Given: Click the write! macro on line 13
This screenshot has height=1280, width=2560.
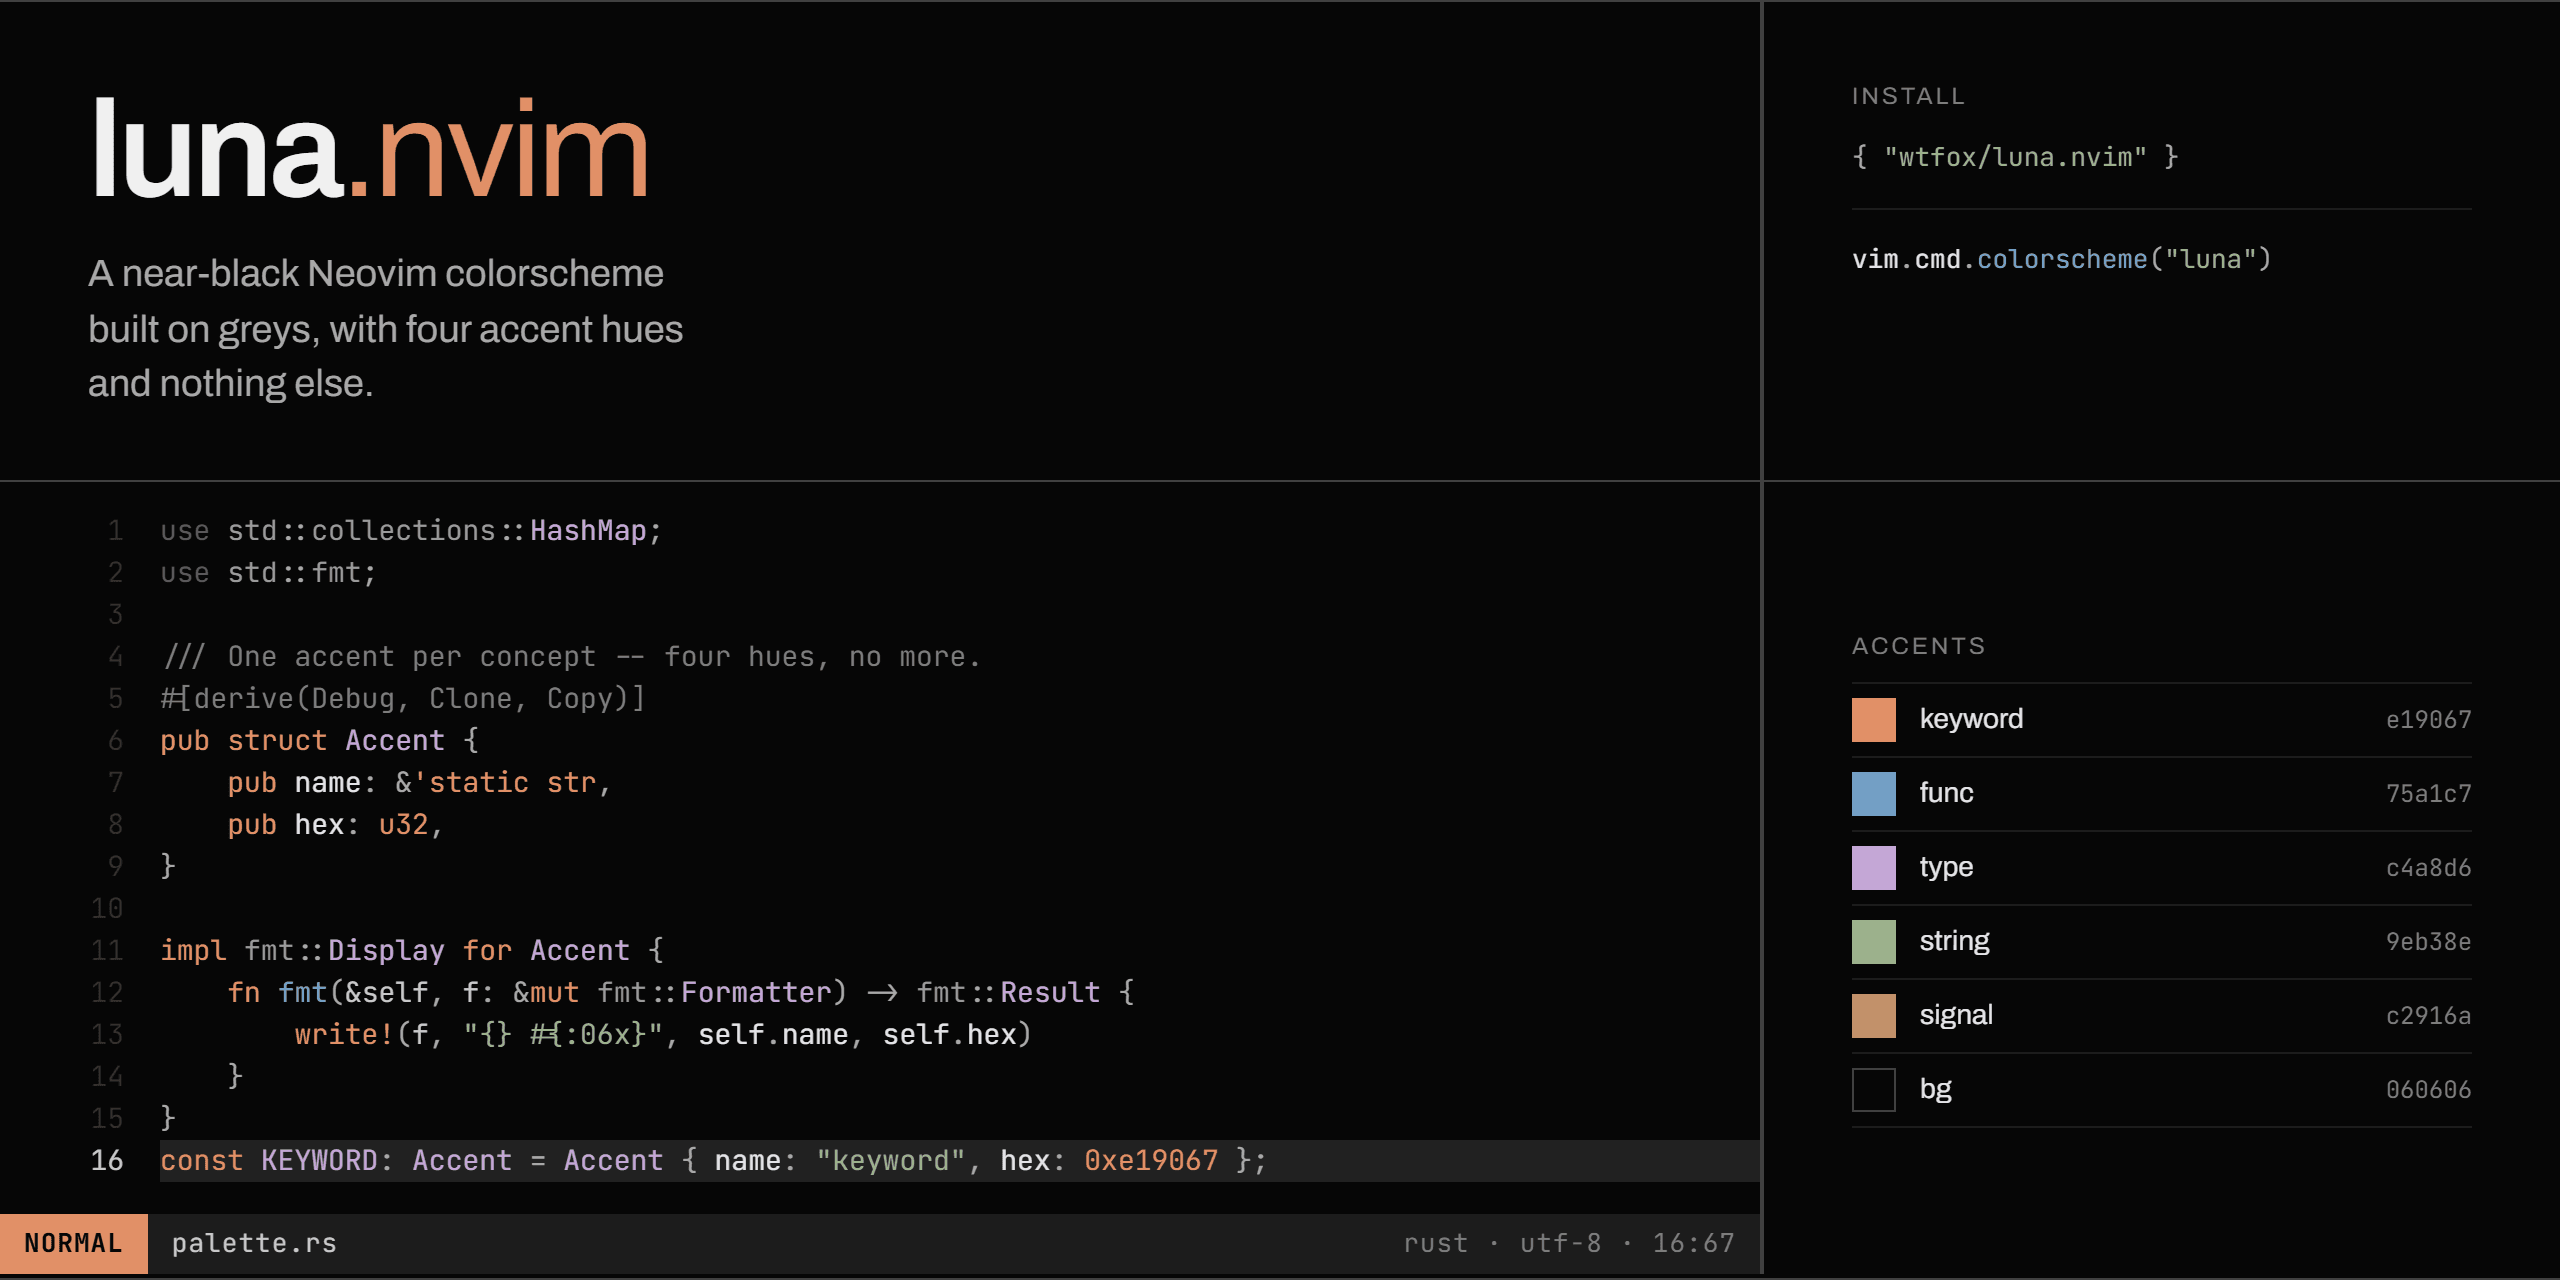Looking at the screenshot, I should 345,1034.
